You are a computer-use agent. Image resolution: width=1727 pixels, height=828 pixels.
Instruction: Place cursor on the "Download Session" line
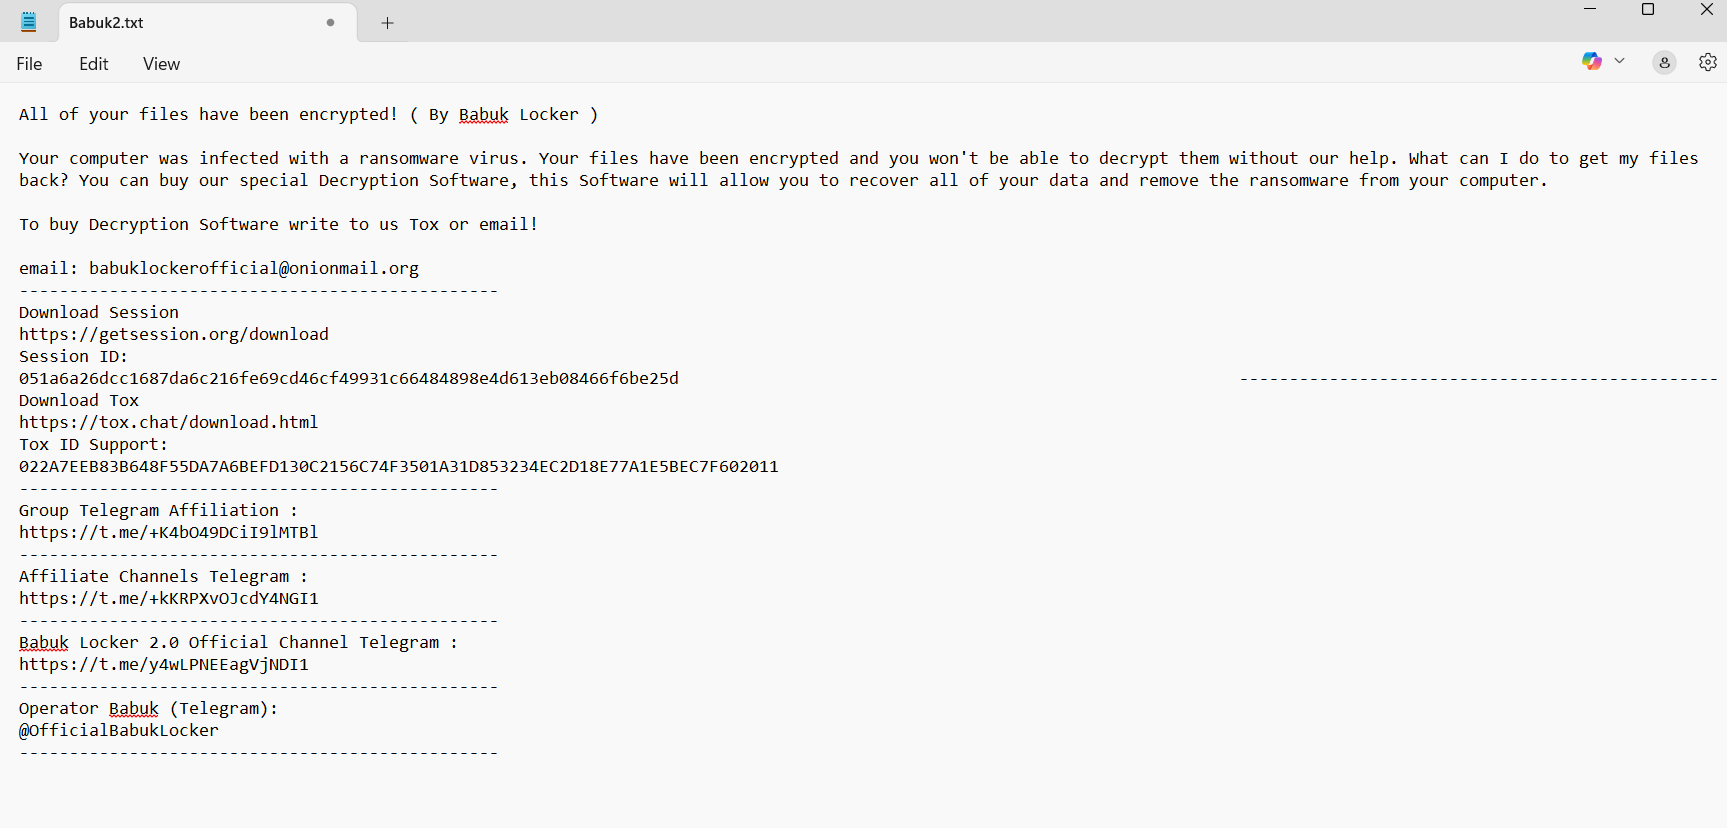pos(99,313)
